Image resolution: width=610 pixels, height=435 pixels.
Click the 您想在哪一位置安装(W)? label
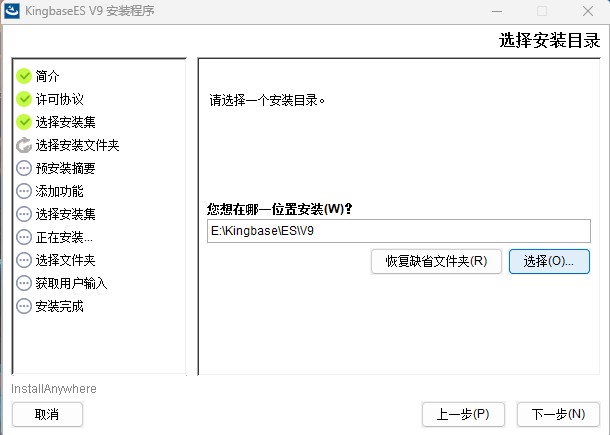pos(280,209)
